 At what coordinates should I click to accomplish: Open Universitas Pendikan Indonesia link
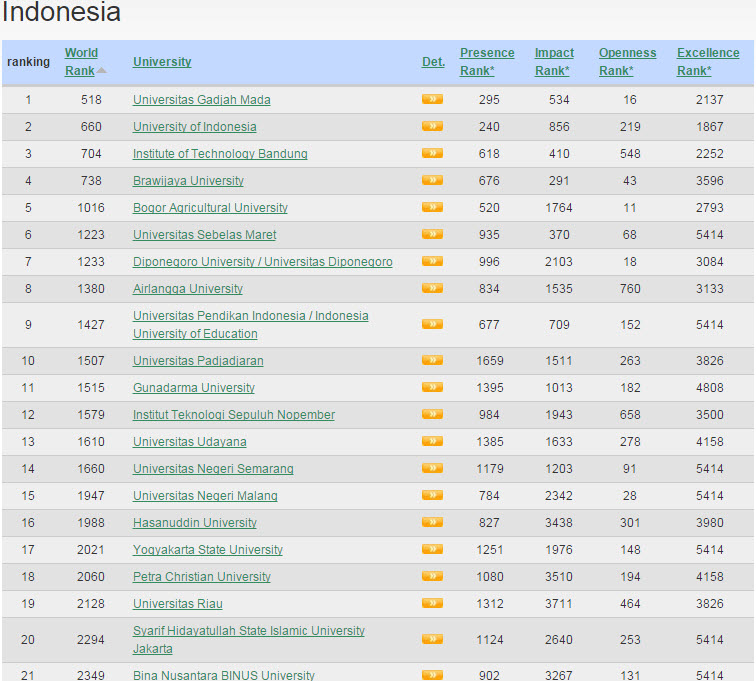250,325
